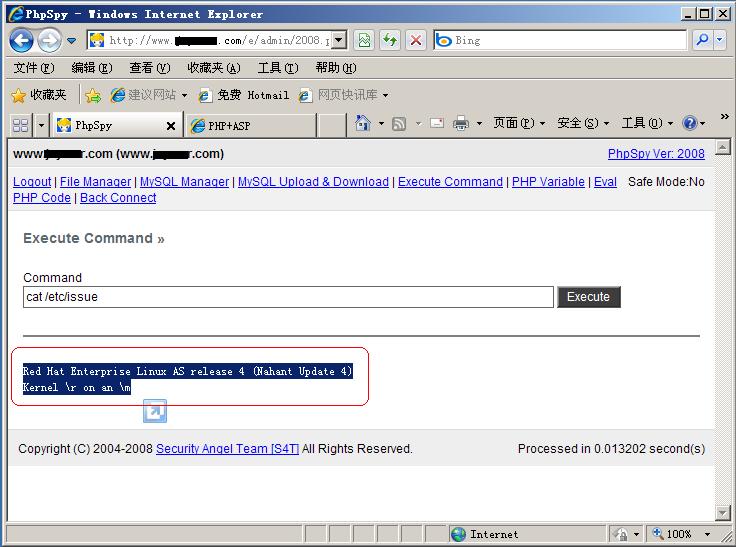The image size is (736, 547).
Task: Open the PhpSpy Ver: 2008 link
Action: [656, 154]
